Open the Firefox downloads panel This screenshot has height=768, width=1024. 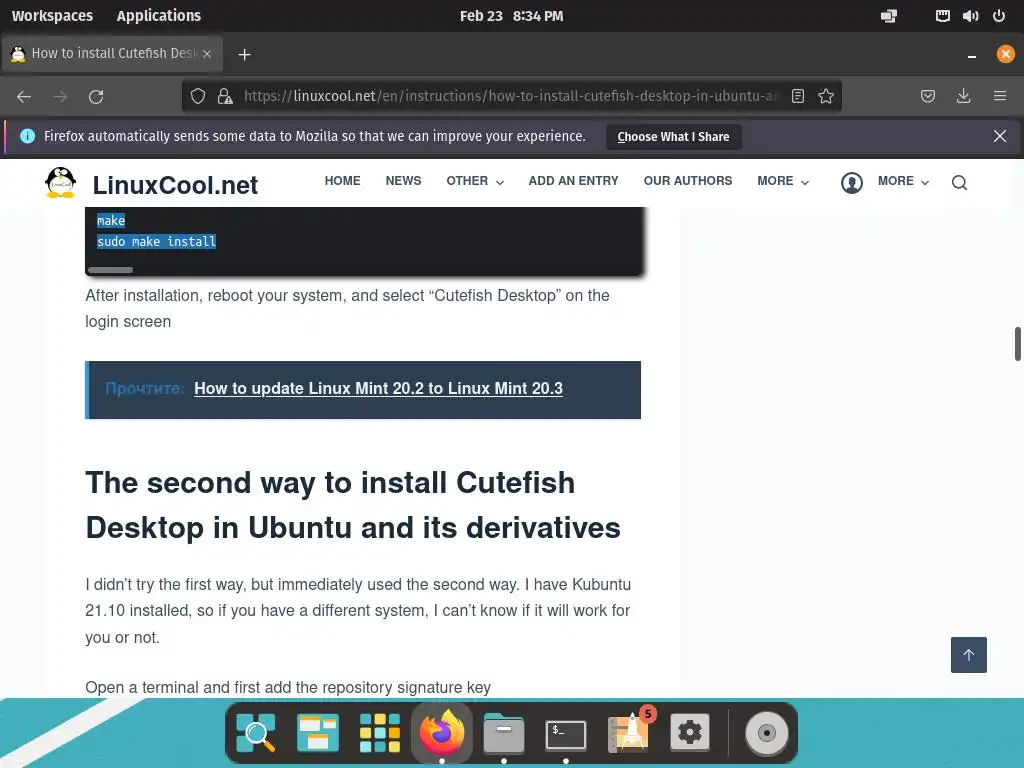(963, 97)
